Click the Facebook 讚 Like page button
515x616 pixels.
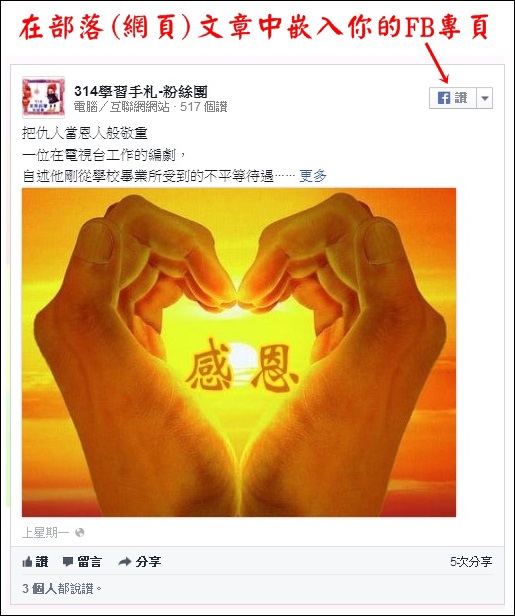point(453,97)
